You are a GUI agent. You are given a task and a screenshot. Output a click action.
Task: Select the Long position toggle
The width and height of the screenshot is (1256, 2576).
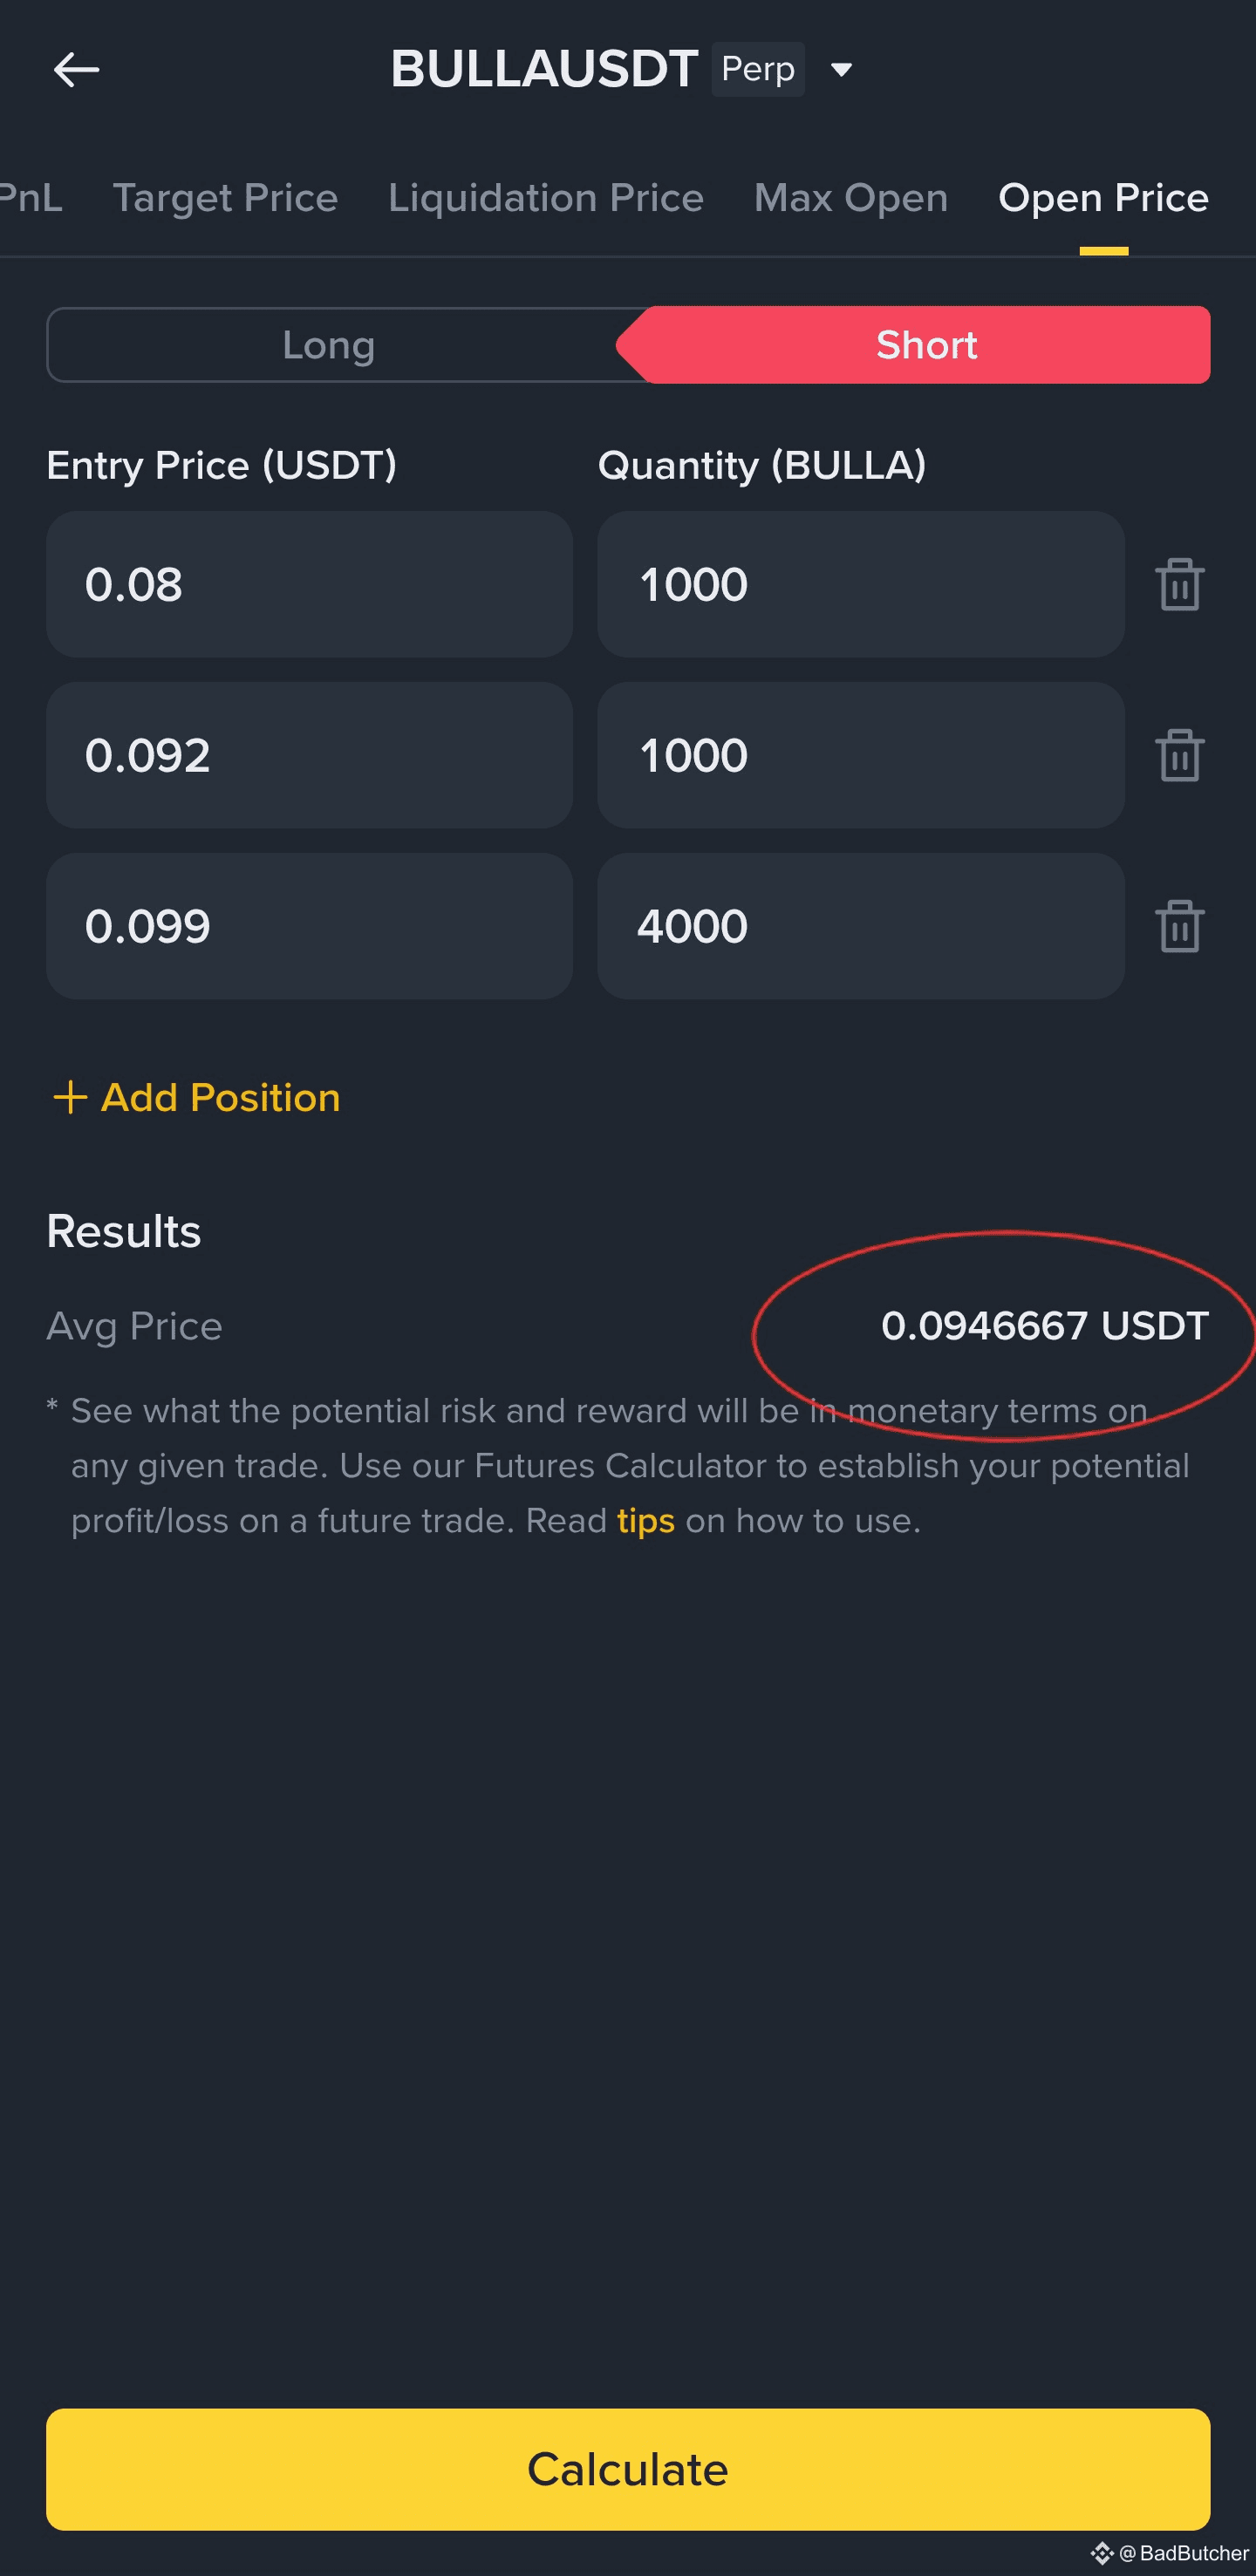point(329,345)
